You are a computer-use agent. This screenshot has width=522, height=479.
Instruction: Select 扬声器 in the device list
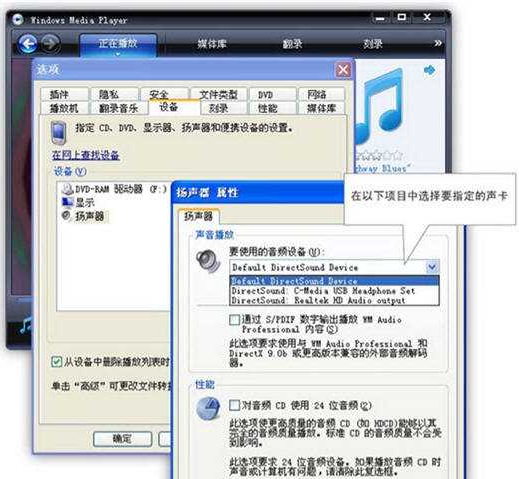pos(89,216)
